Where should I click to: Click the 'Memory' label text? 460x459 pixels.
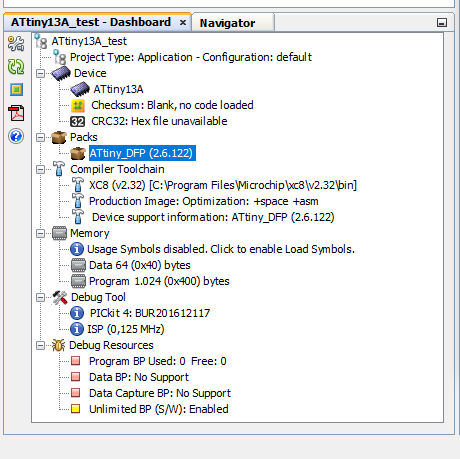click(90, 233)
